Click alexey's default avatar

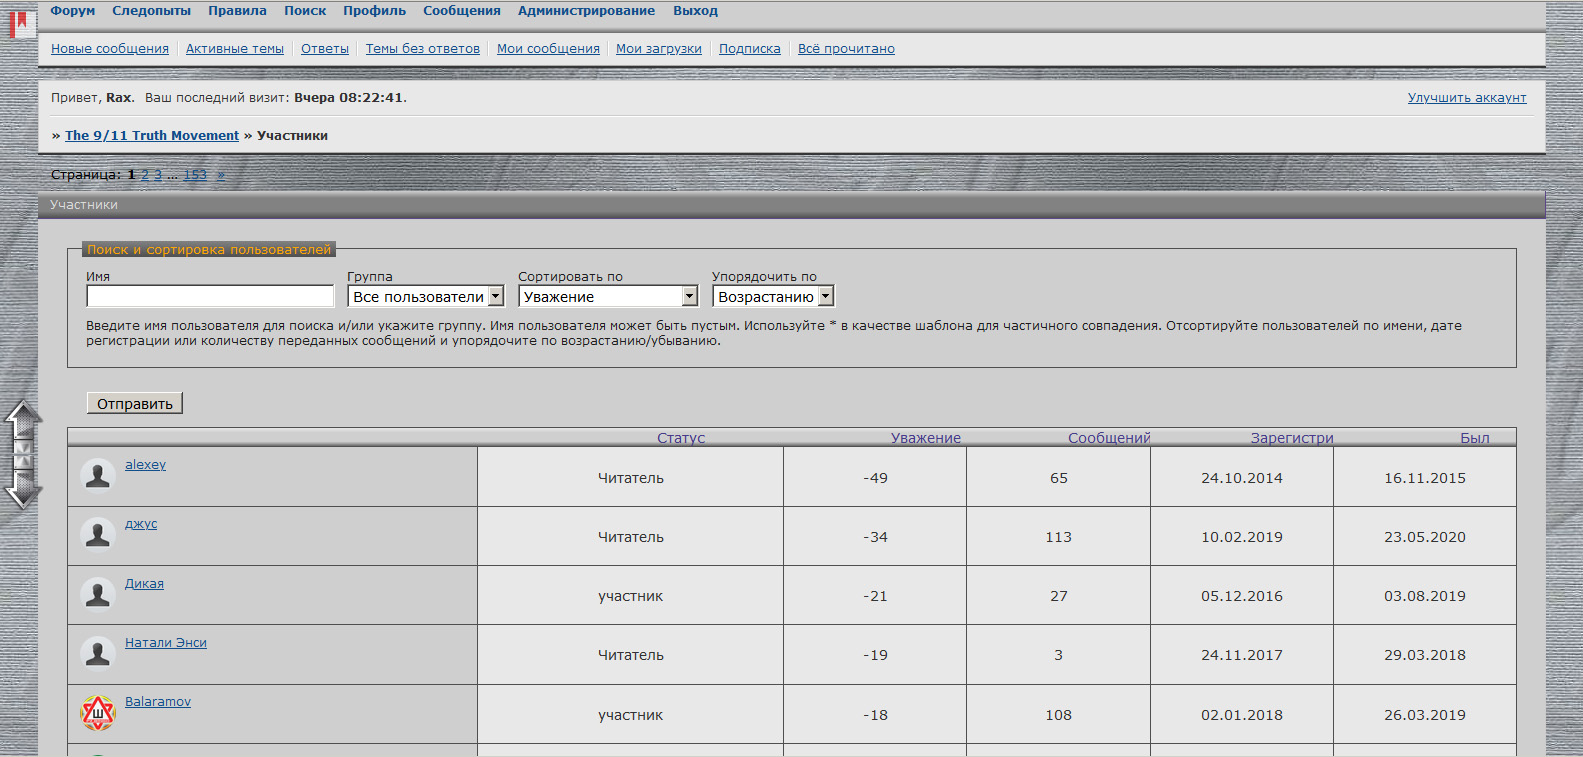coord(98,476)
